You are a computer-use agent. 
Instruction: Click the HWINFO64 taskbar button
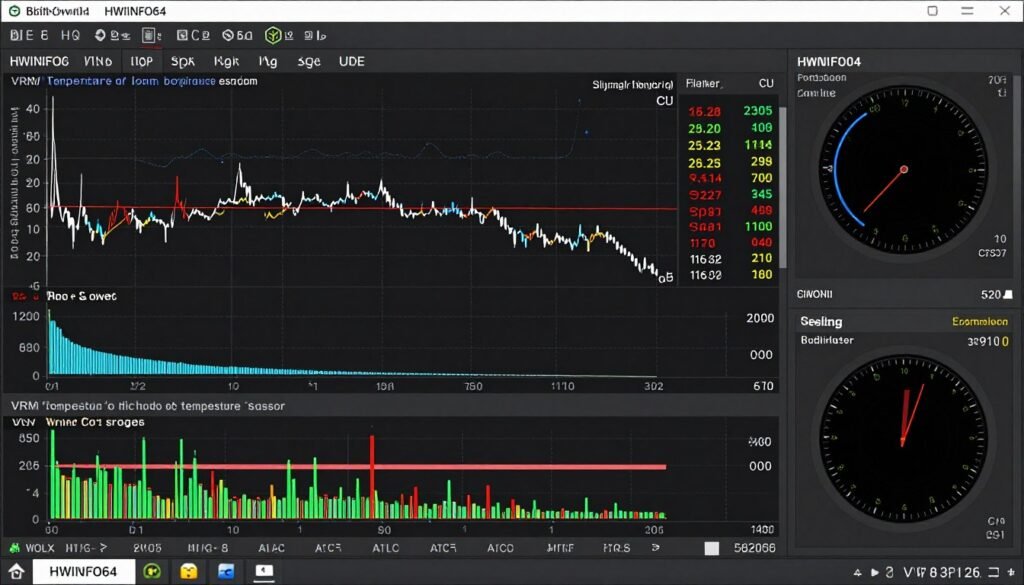84,572
